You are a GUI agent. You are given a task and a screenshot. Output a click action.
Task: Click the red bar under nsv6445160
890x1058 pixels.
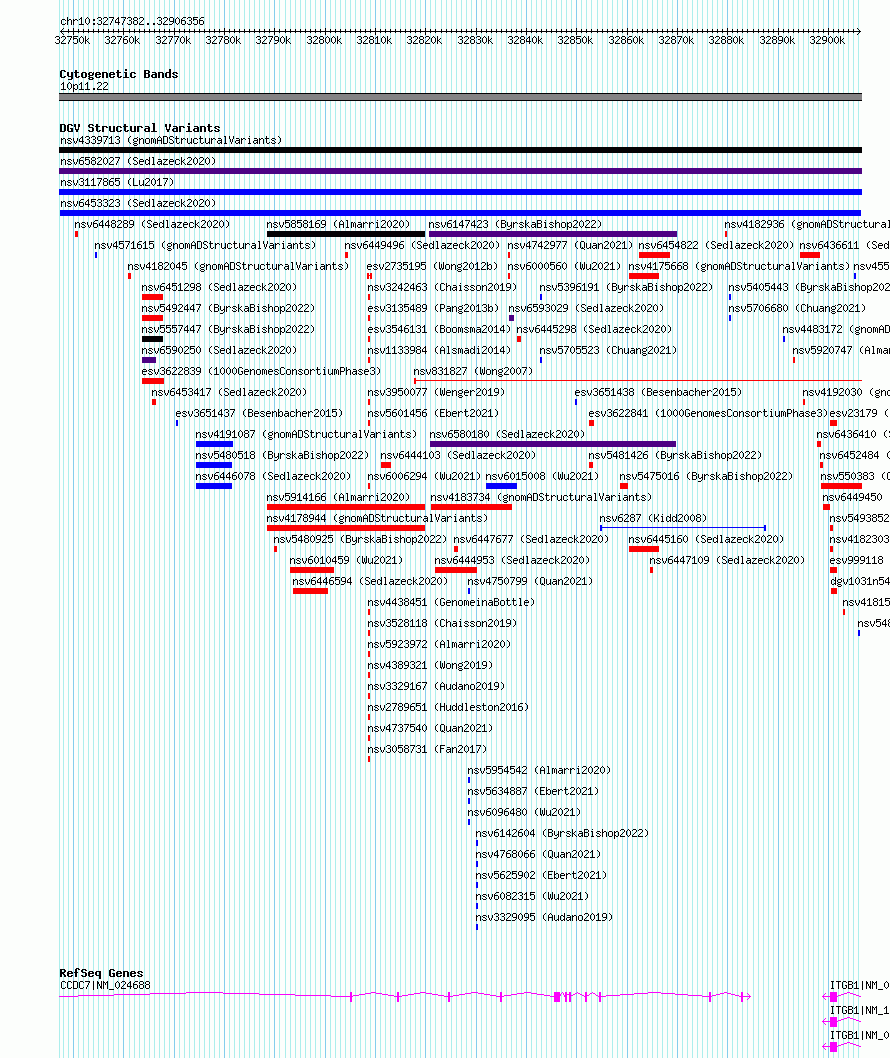(x=644, y=549)
